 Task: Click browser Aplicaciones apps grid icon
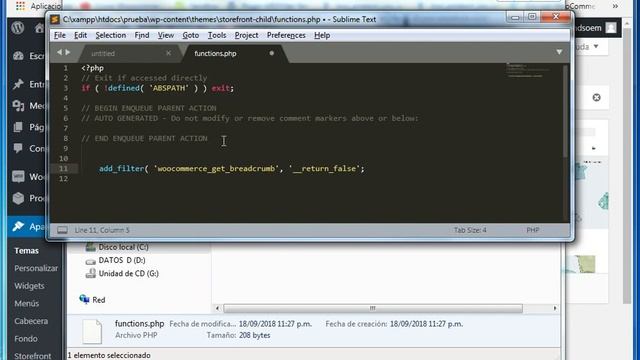click(20, 6)
